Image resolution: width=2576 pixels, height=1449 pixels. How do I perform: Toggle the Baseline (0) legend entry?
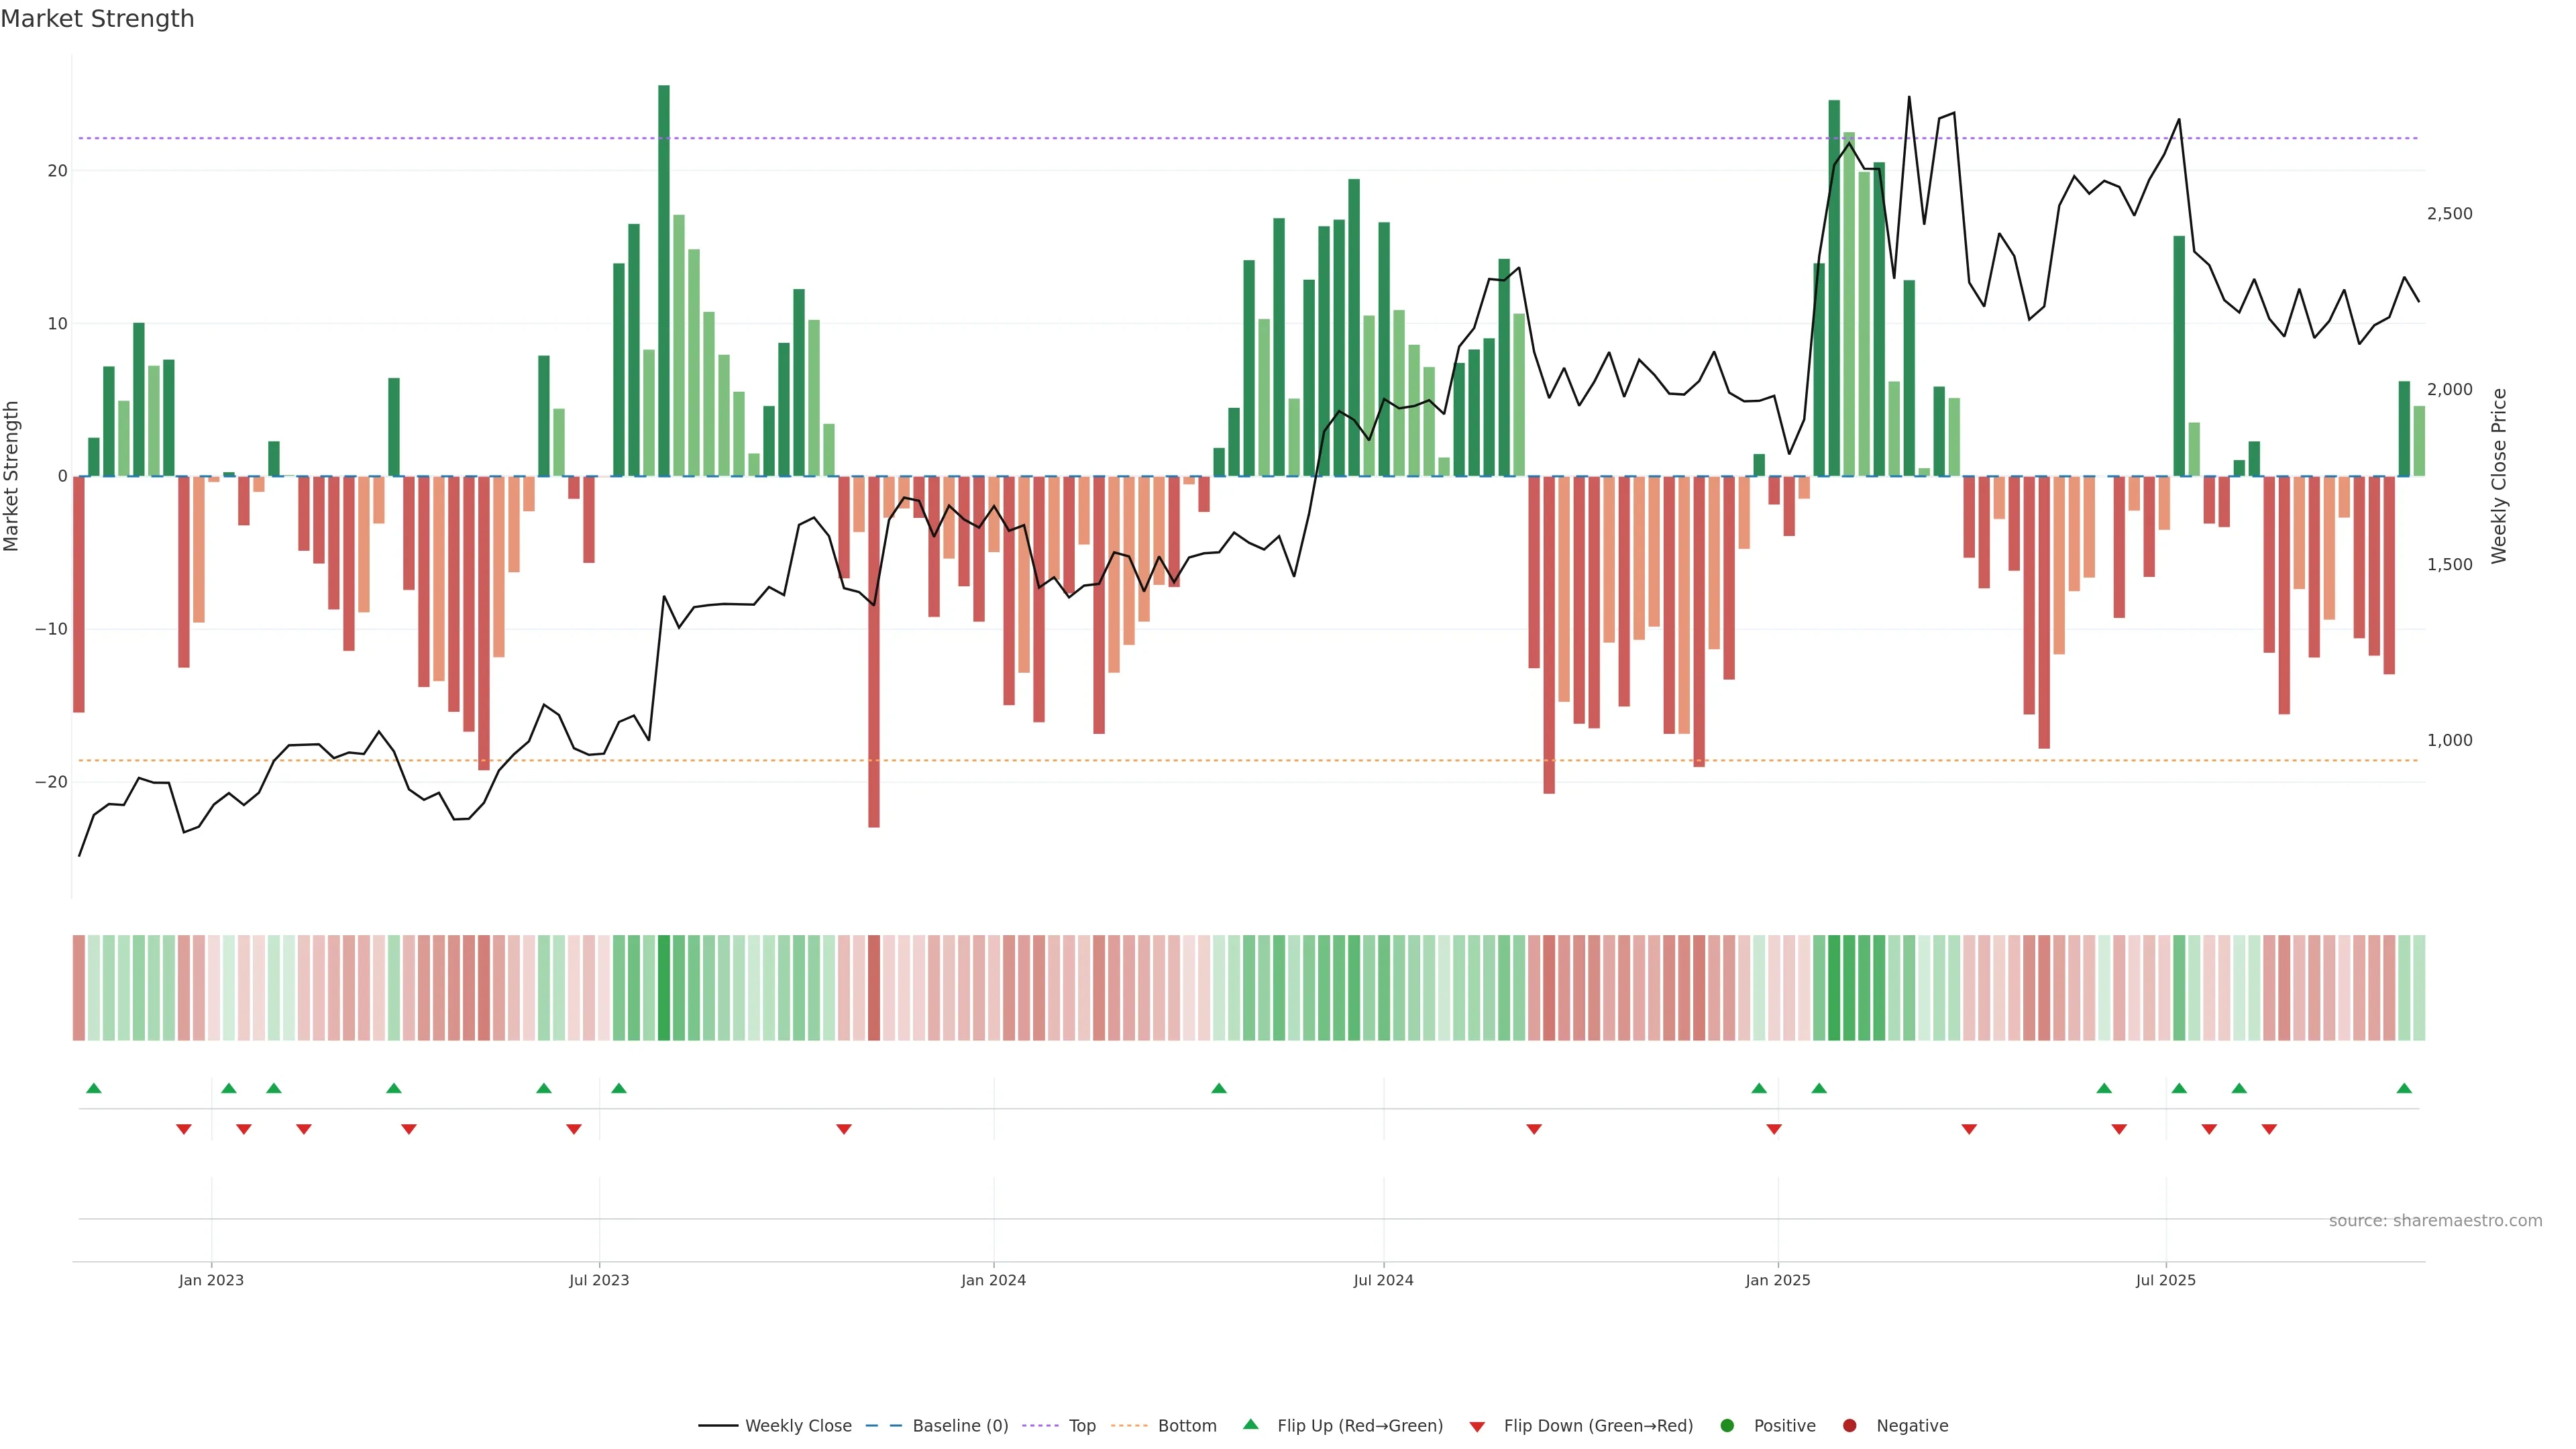[959, 1425]
